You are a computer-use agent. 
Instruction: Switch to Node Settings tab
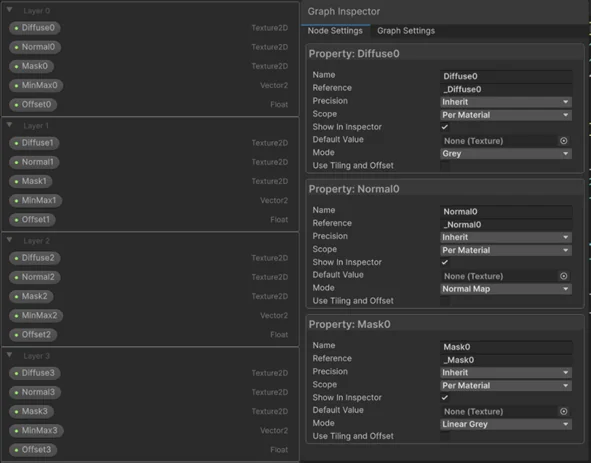pyautogui.click(x=335, y=31)
